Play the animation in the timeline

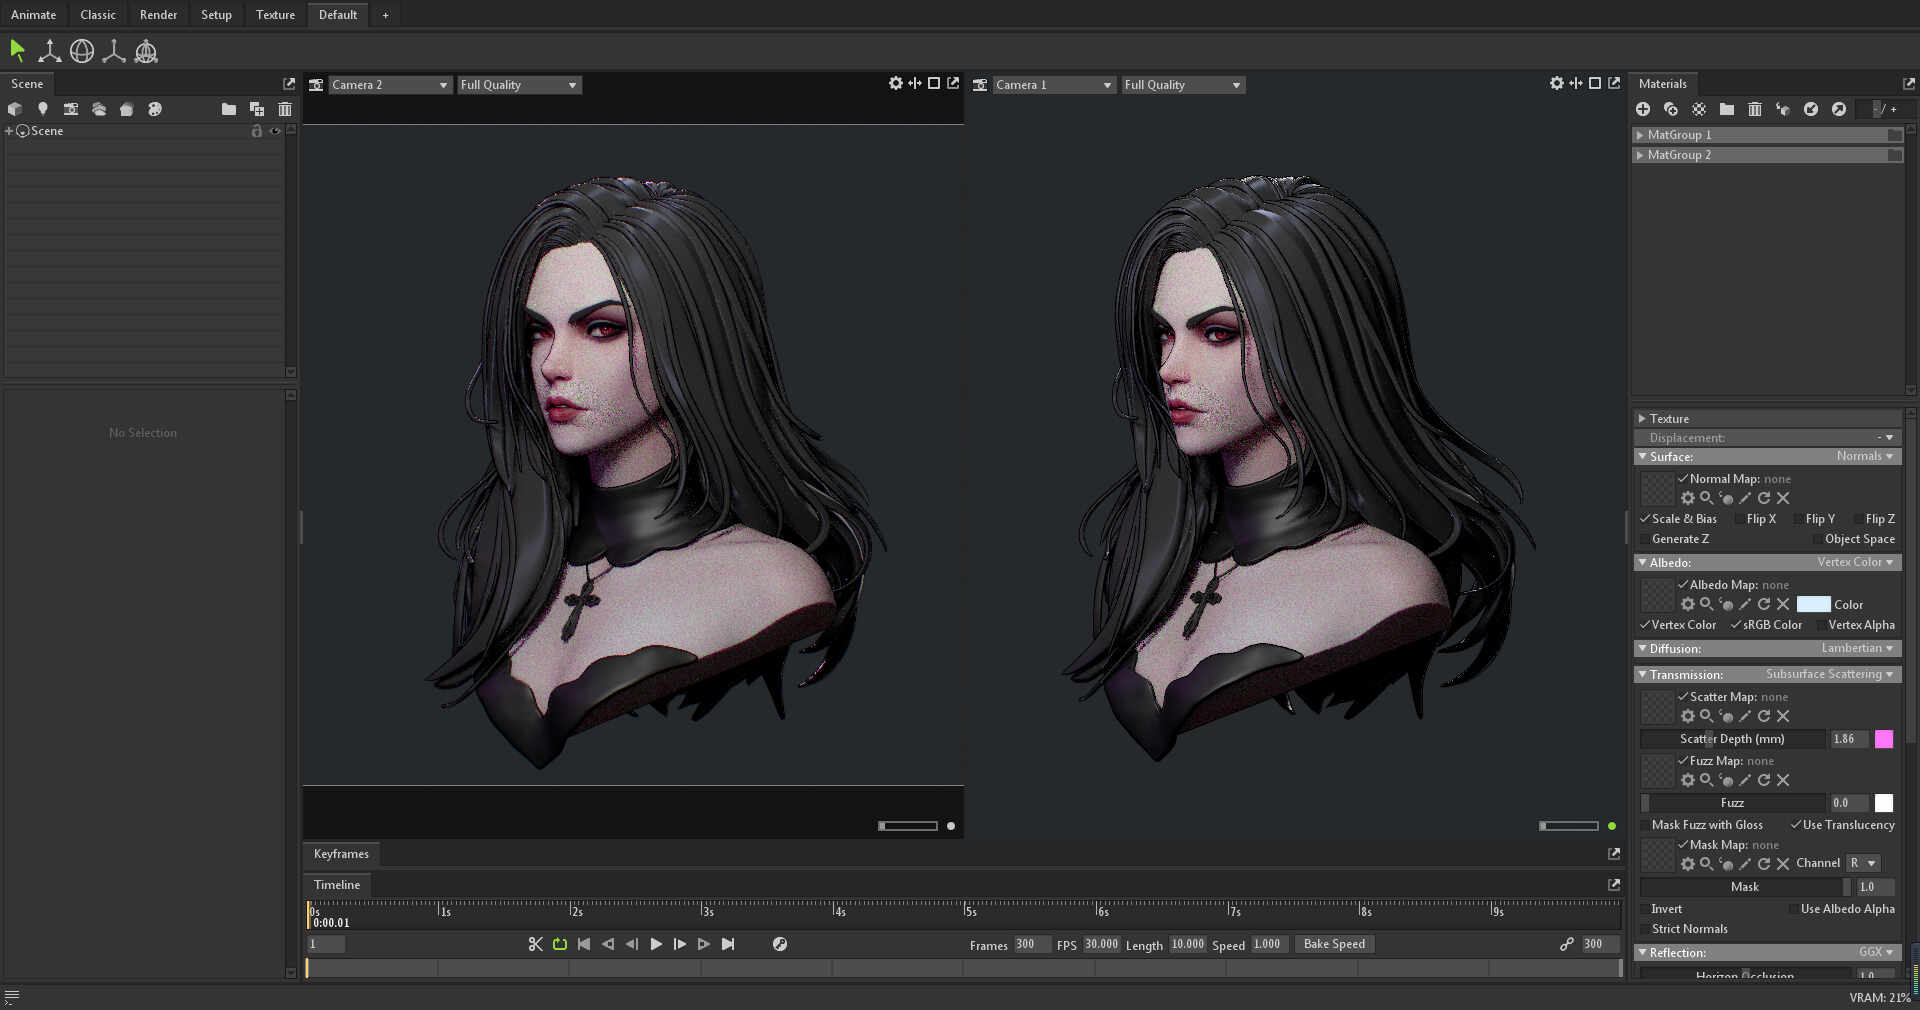[x=656, y=944]
